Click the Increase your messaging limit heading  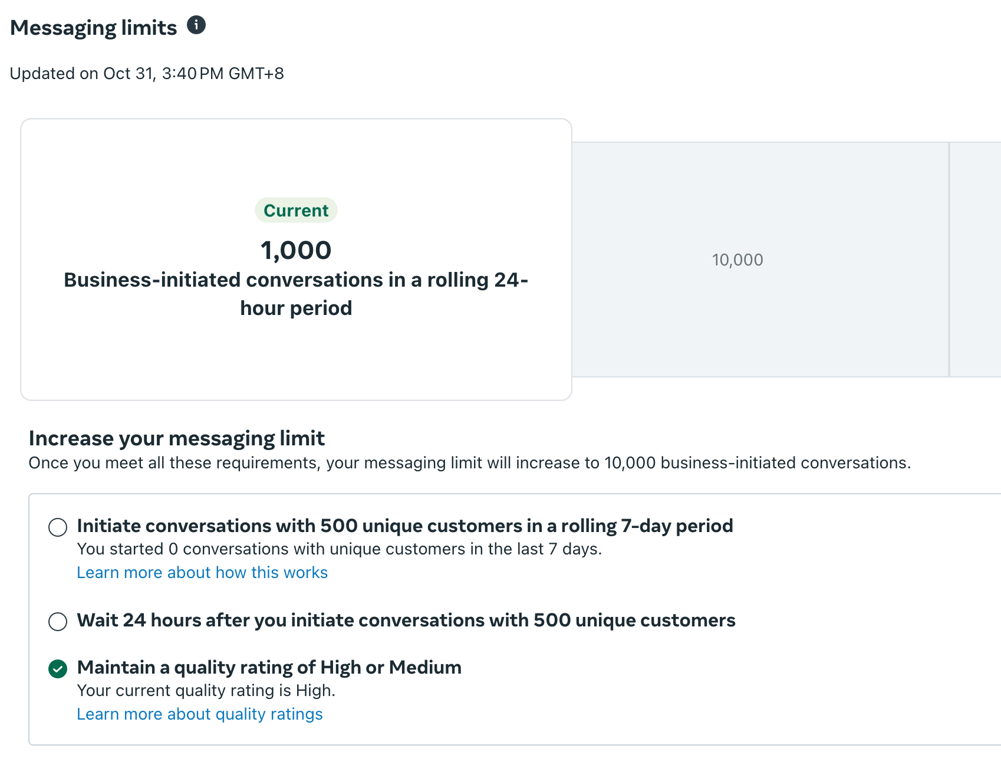pos(177,438)
